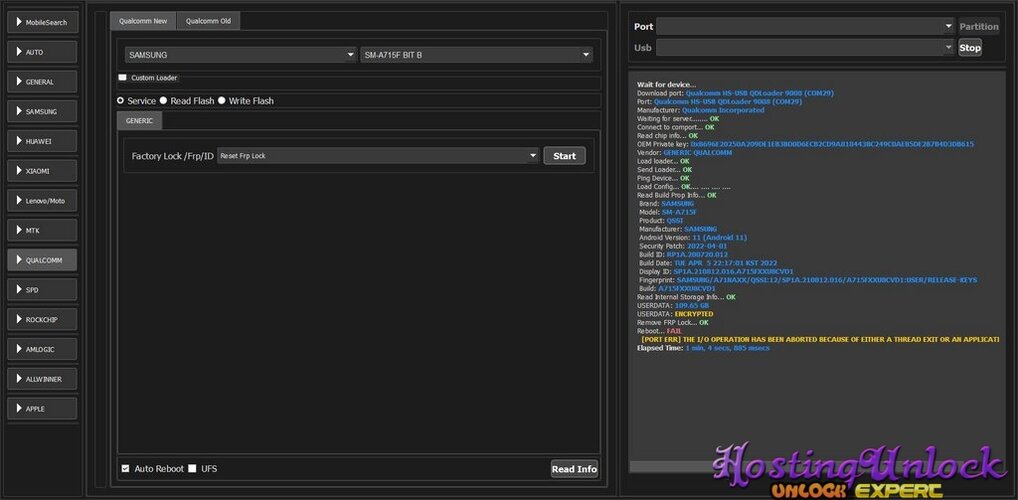This screenshot has width=1018, height=500.
Task: Open the Port selection dropdown
Action: point(804,27)
